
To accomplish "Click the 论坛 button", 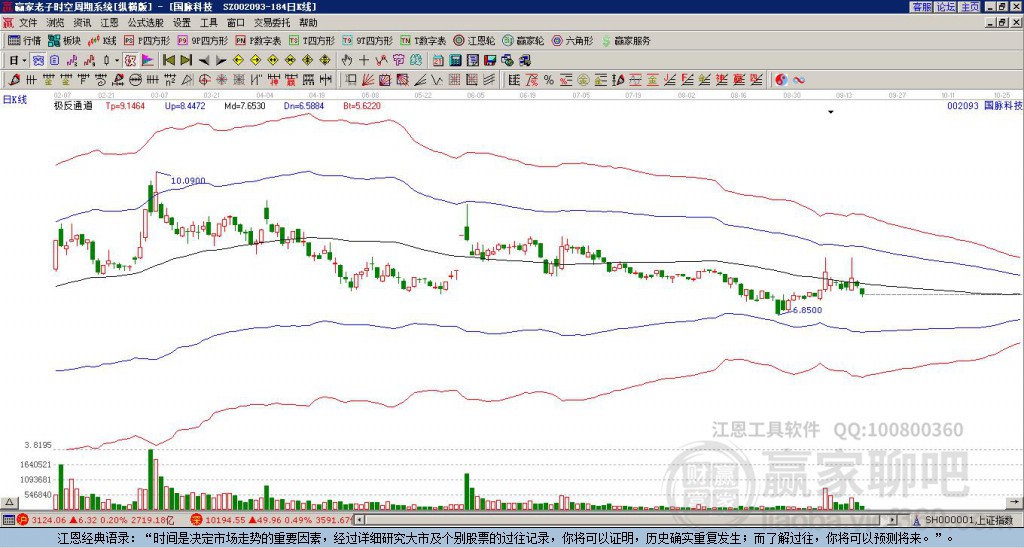I will pos(946,7).
